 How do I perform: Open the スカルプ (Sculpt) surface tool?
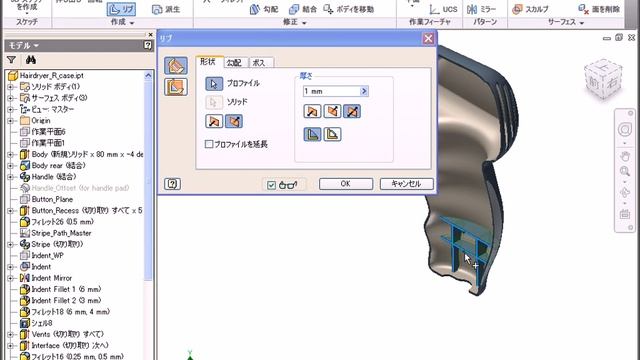[530, 9]
